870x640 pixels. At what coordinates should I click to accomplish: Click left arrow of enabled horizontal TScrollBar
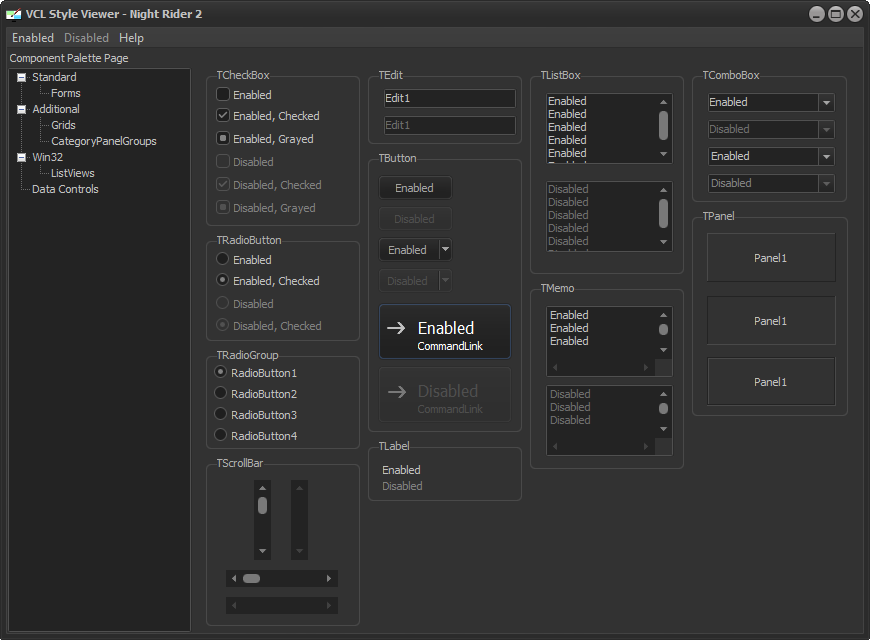234,578
